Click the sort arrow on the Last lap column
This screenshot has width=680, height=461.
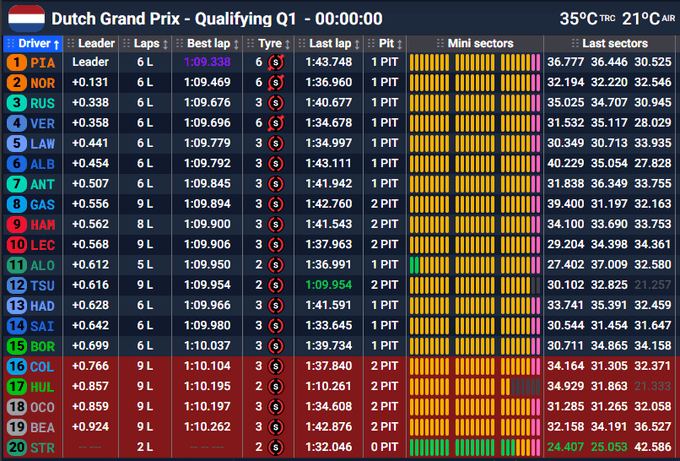click(357, 44)
